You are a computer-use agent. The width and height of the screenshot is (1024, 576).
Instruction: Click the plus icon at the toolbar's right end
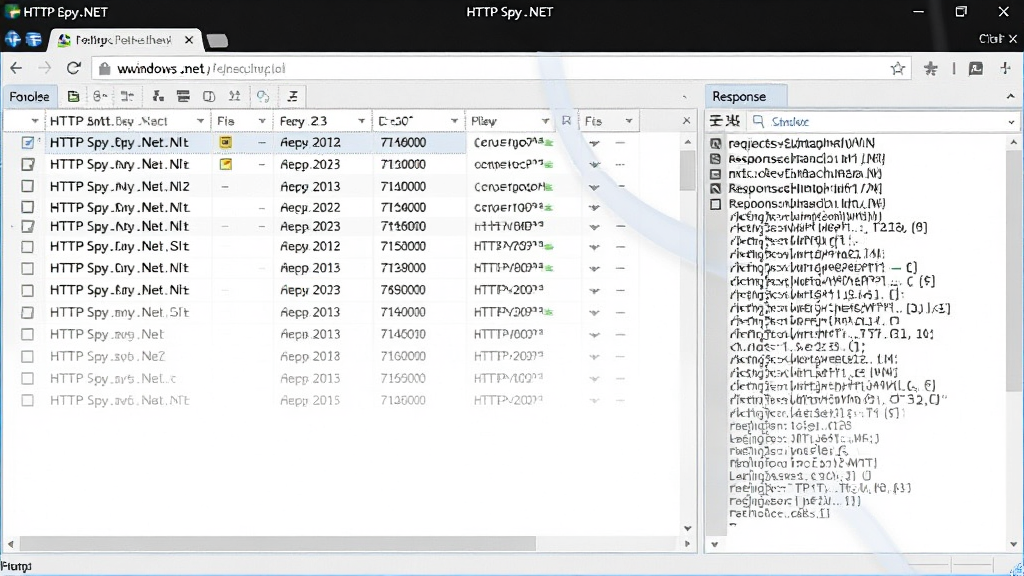click(1005, 68)
